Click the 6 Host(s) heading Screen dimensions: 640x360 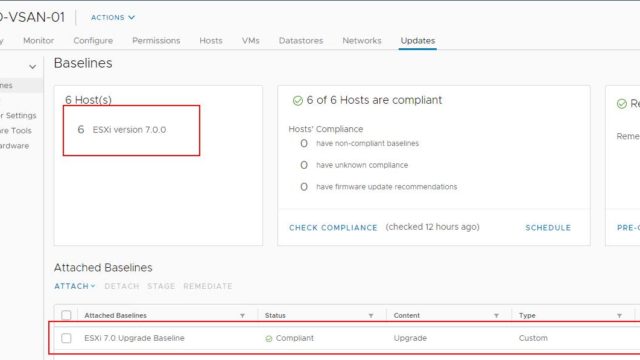tap(88, 100)
